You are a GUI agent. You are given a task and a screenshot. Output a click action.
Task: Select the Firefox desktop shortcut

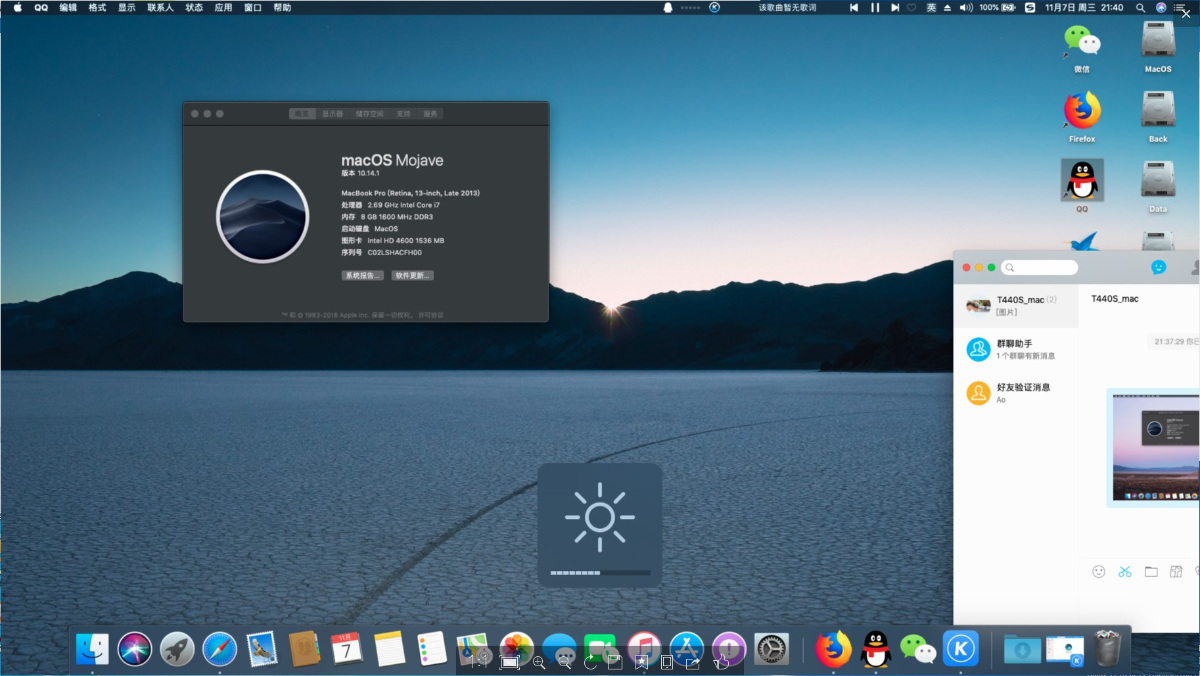click(x=1082, y=118)
